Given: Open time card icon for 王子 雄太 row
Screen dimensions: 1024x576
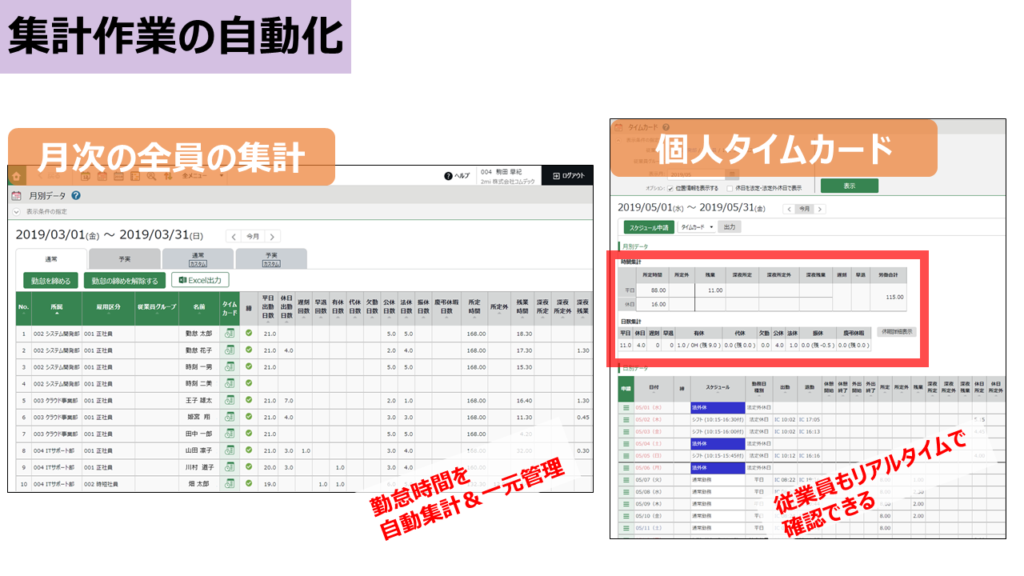Looking at the screenshot, I should [229, 400].
